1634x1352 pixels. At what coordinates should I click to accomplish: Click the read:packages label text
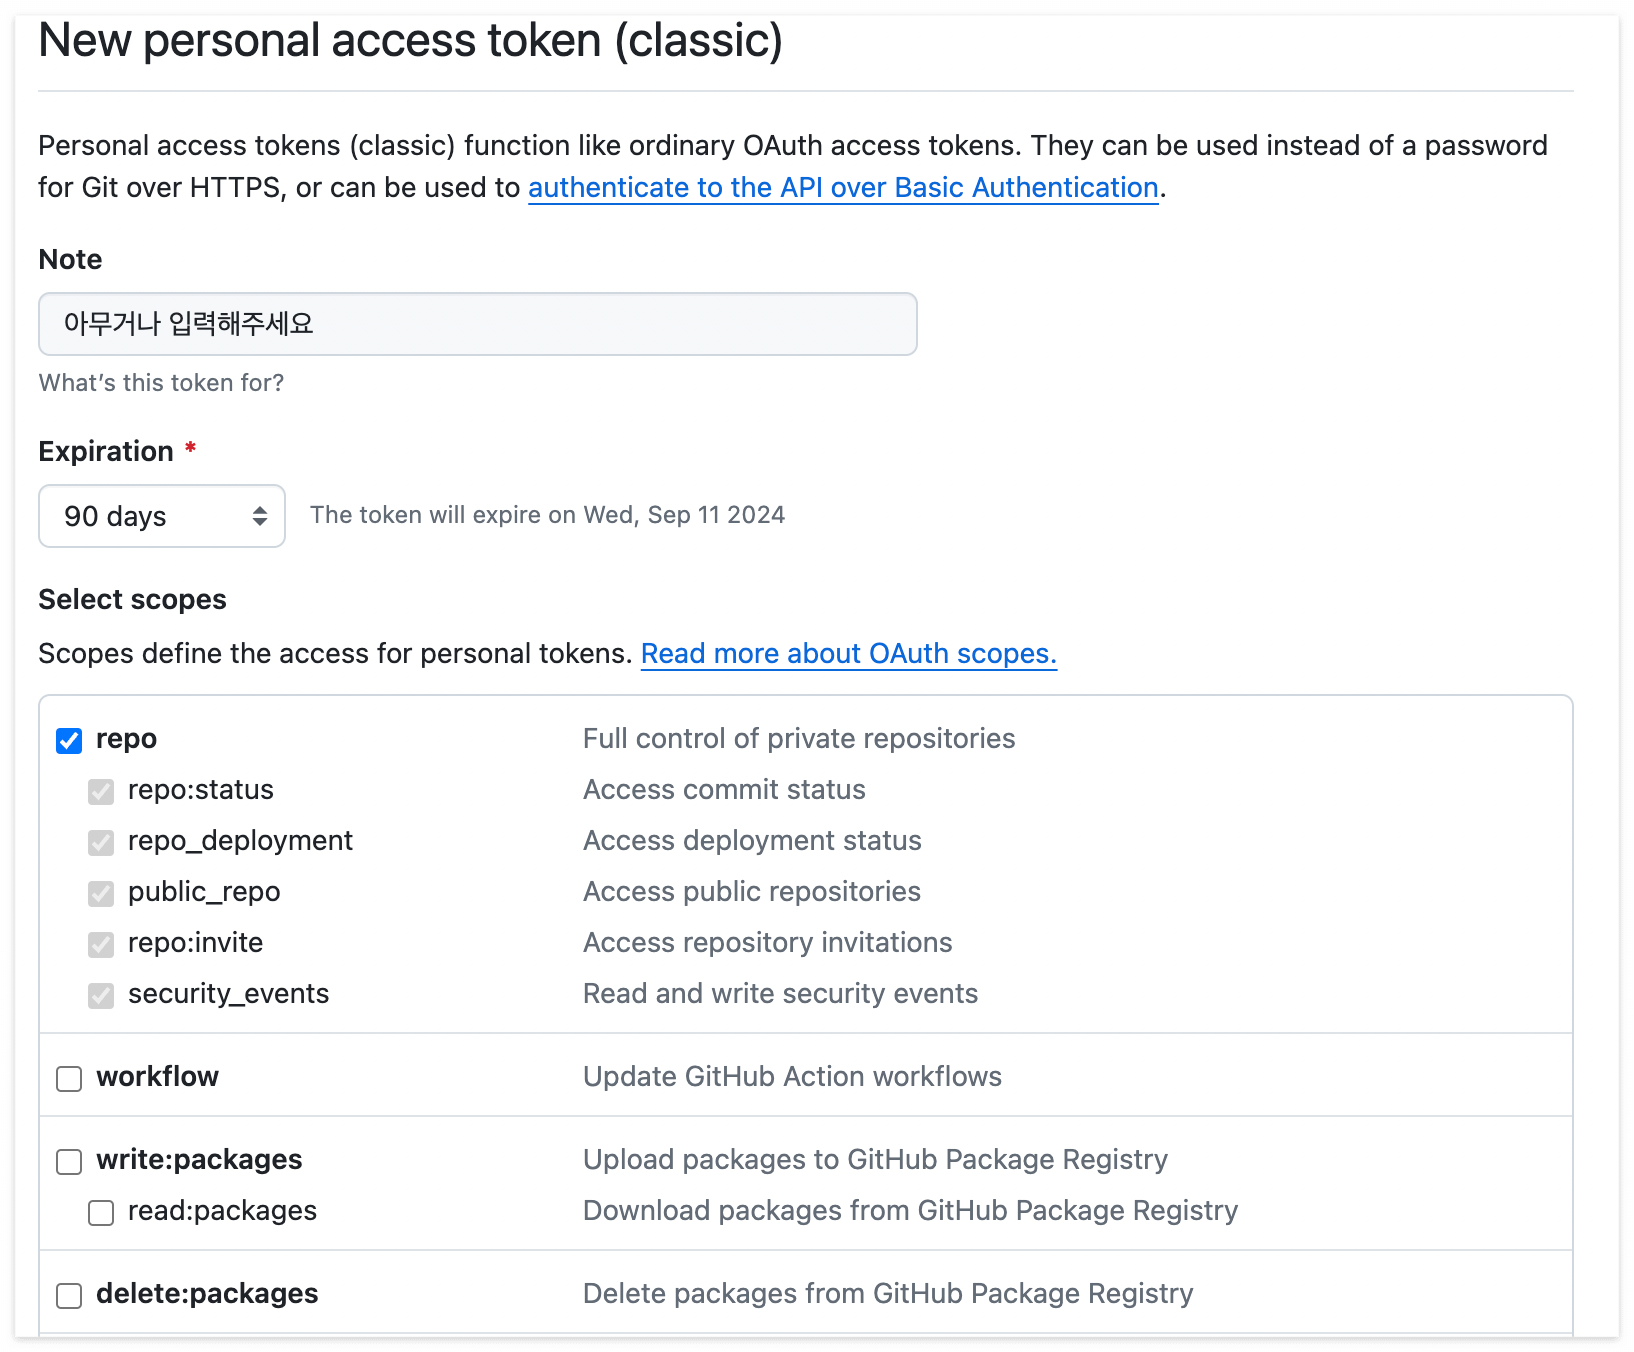(x=222, y=1211)
